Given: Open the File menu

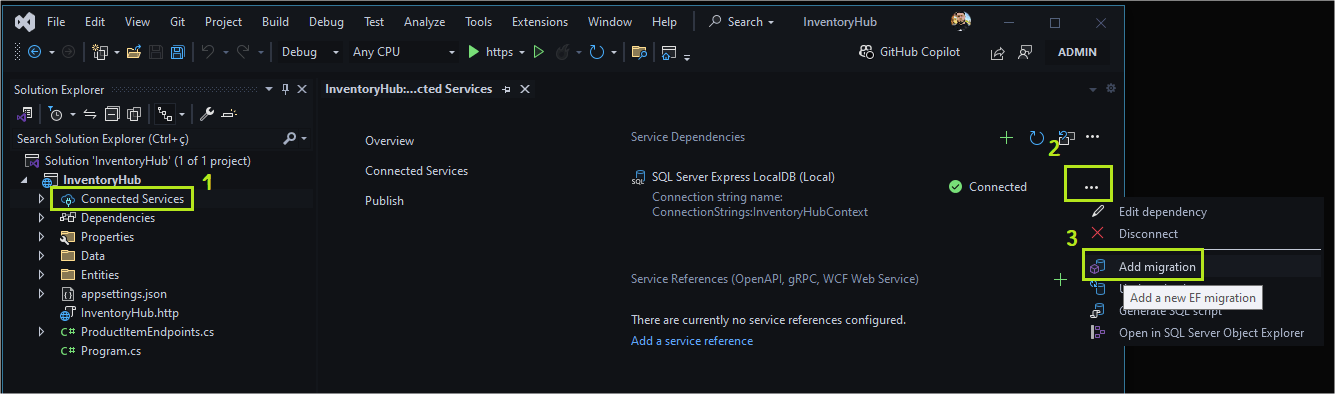Looking at the screenshot, I should tap(56, 22).
